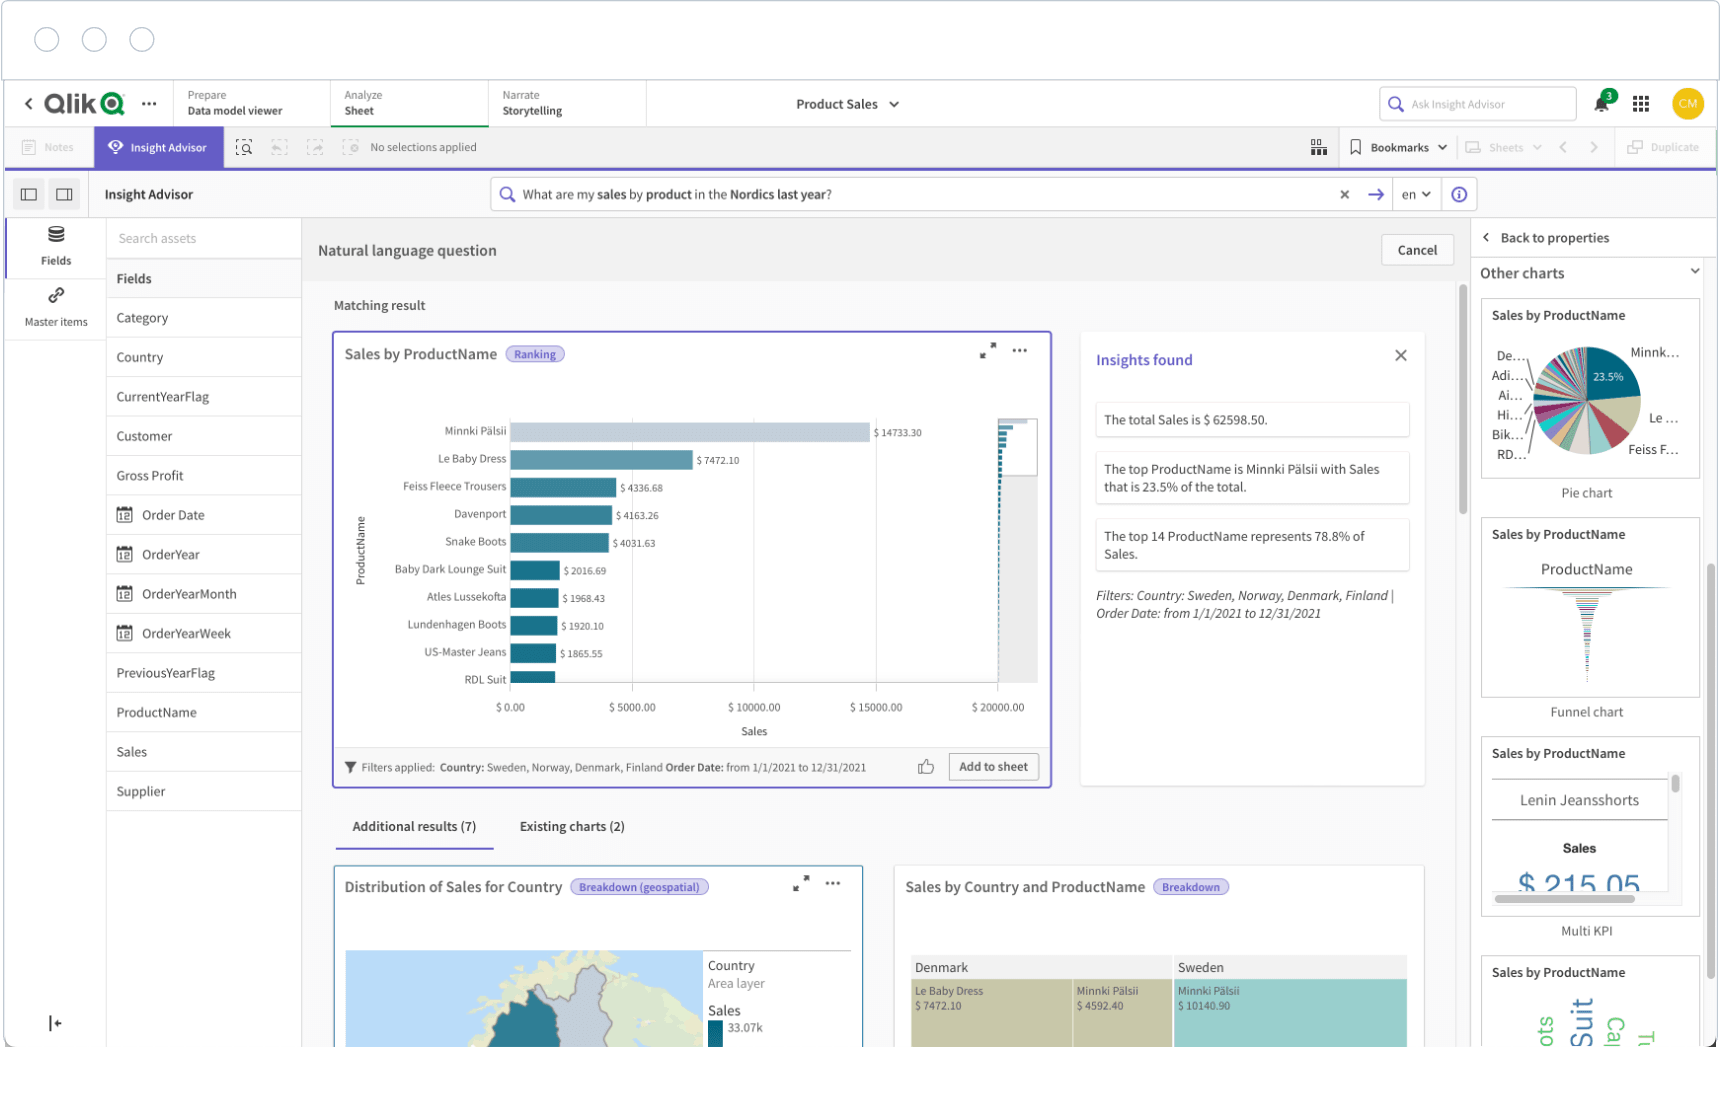Open the Narrate Storytelling section
This screenshot has height=1100, width=1720.
click(531, 103)
